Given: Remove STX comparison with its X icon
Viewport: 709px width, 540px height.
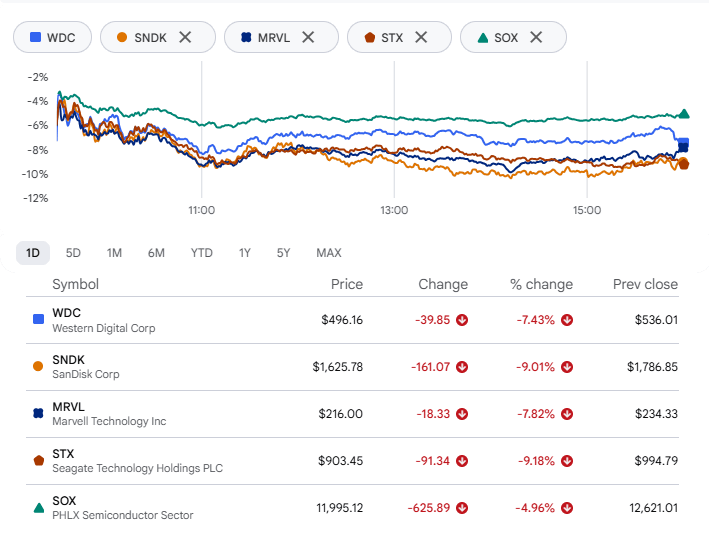Looking at the screenshot, I should click(421, 37).
